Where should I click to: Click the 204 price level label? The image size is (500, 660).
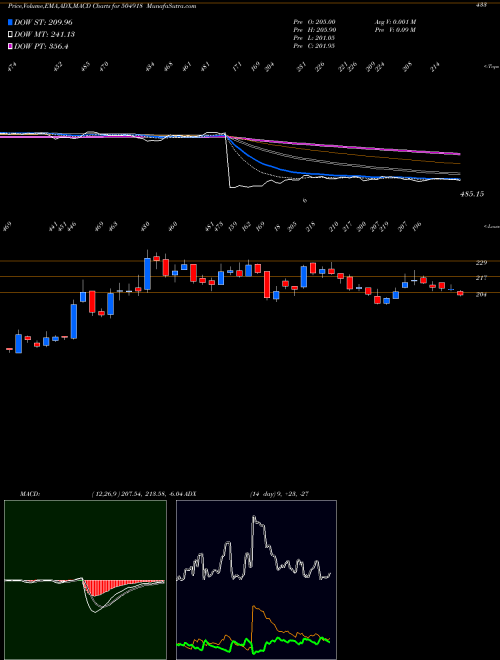coord(481,295)
